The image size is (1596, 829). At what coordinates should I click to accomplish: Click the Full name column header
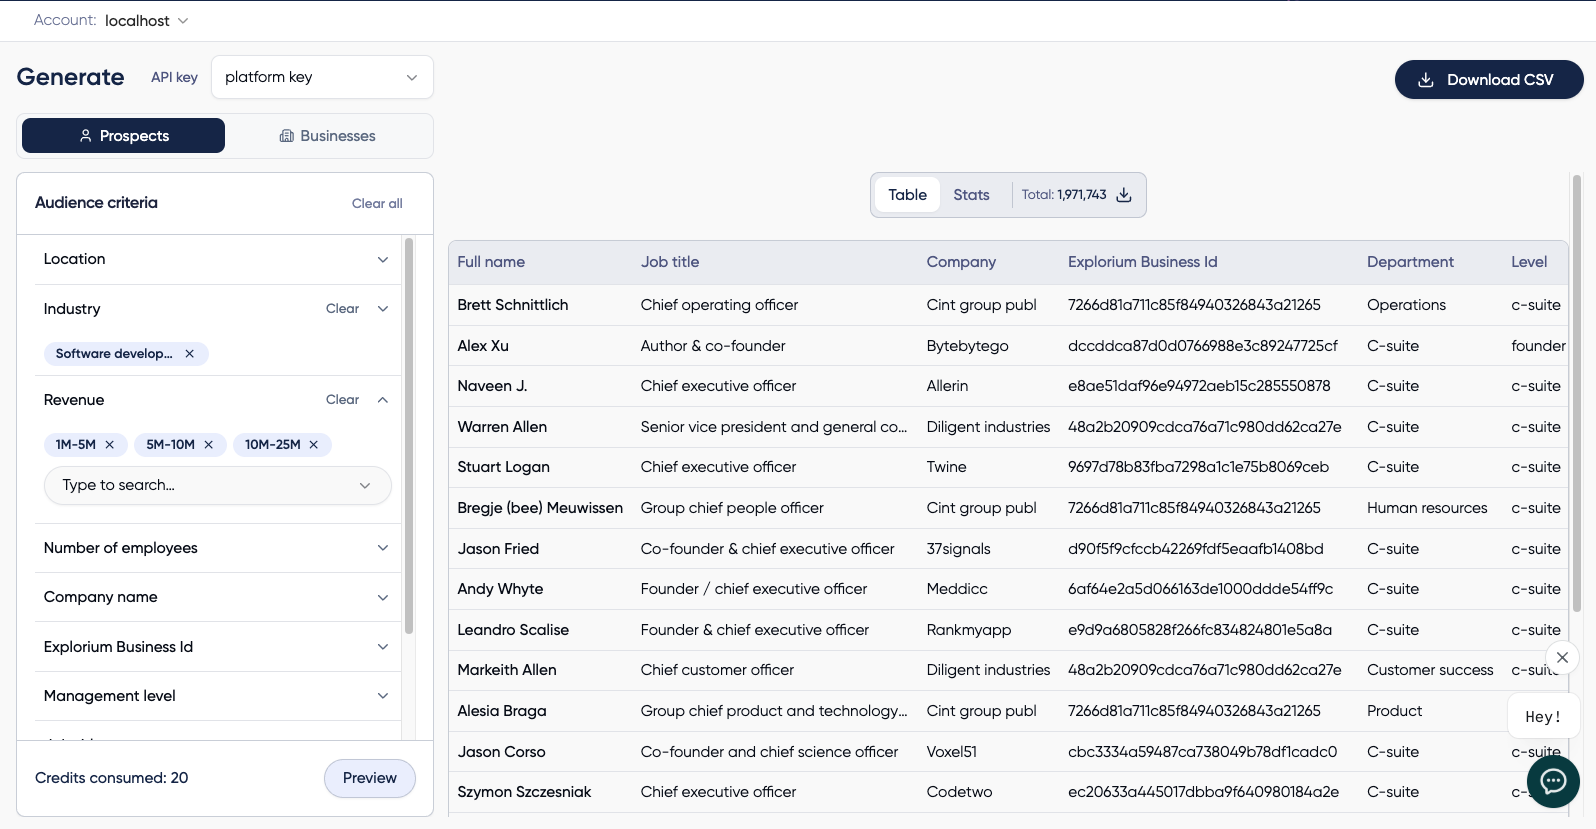(491, 262)
